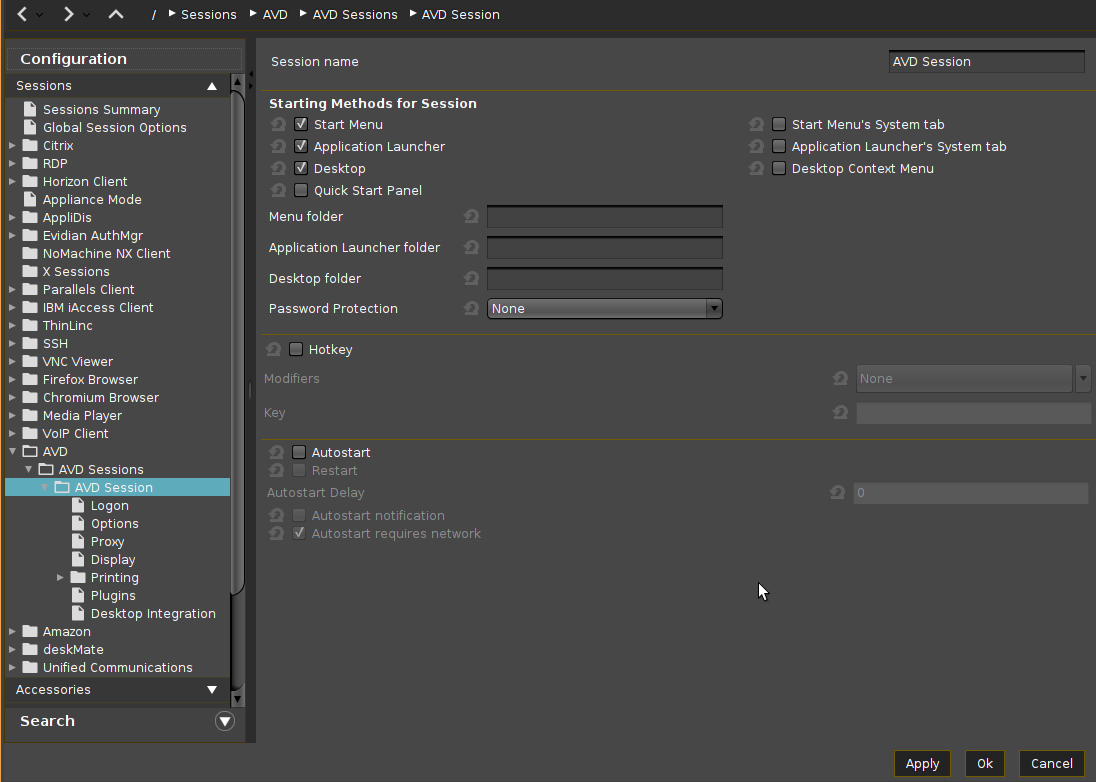
Task: Click reset icon beside Menu folder
Action: [472, 217]
